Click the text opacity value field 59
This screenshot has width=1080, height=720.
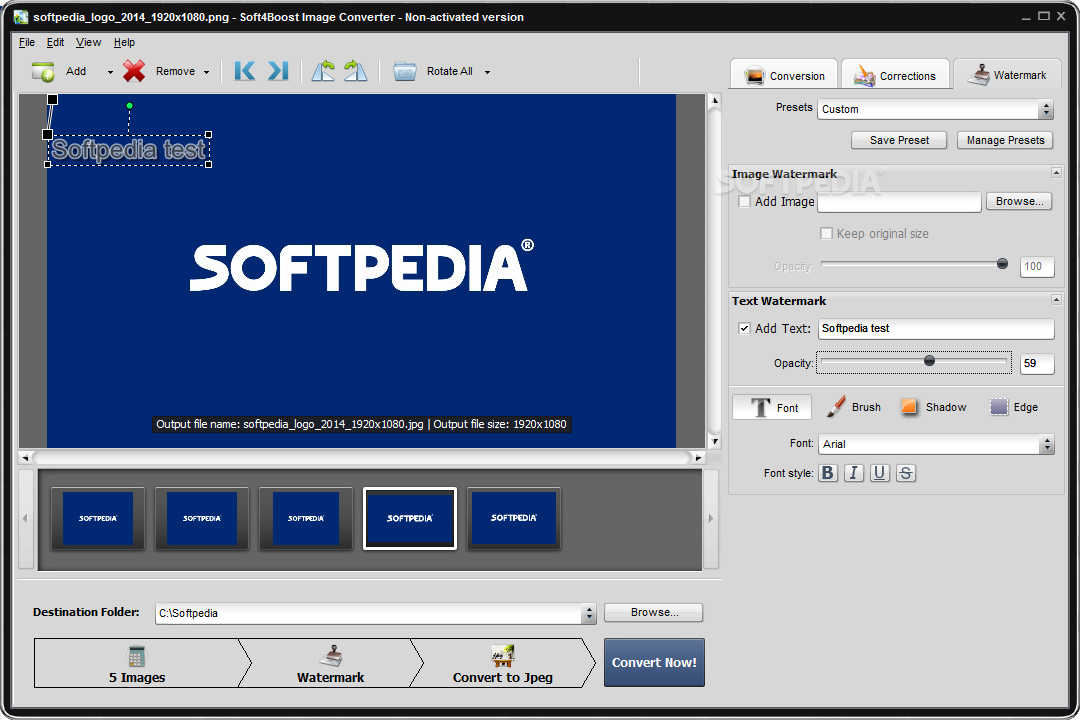coord(1037,363)
